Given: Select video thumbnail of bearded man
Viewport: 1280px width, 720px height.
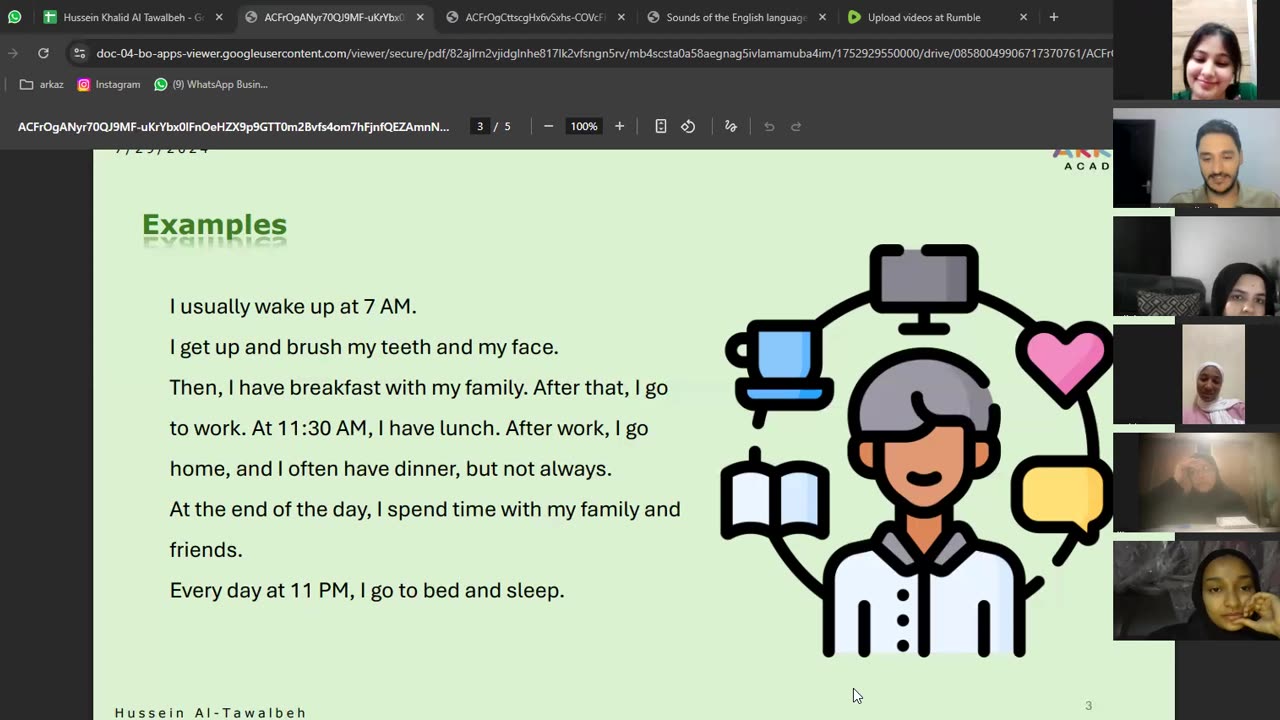Looking at the screenshot, I should [x=1196, y=158].
